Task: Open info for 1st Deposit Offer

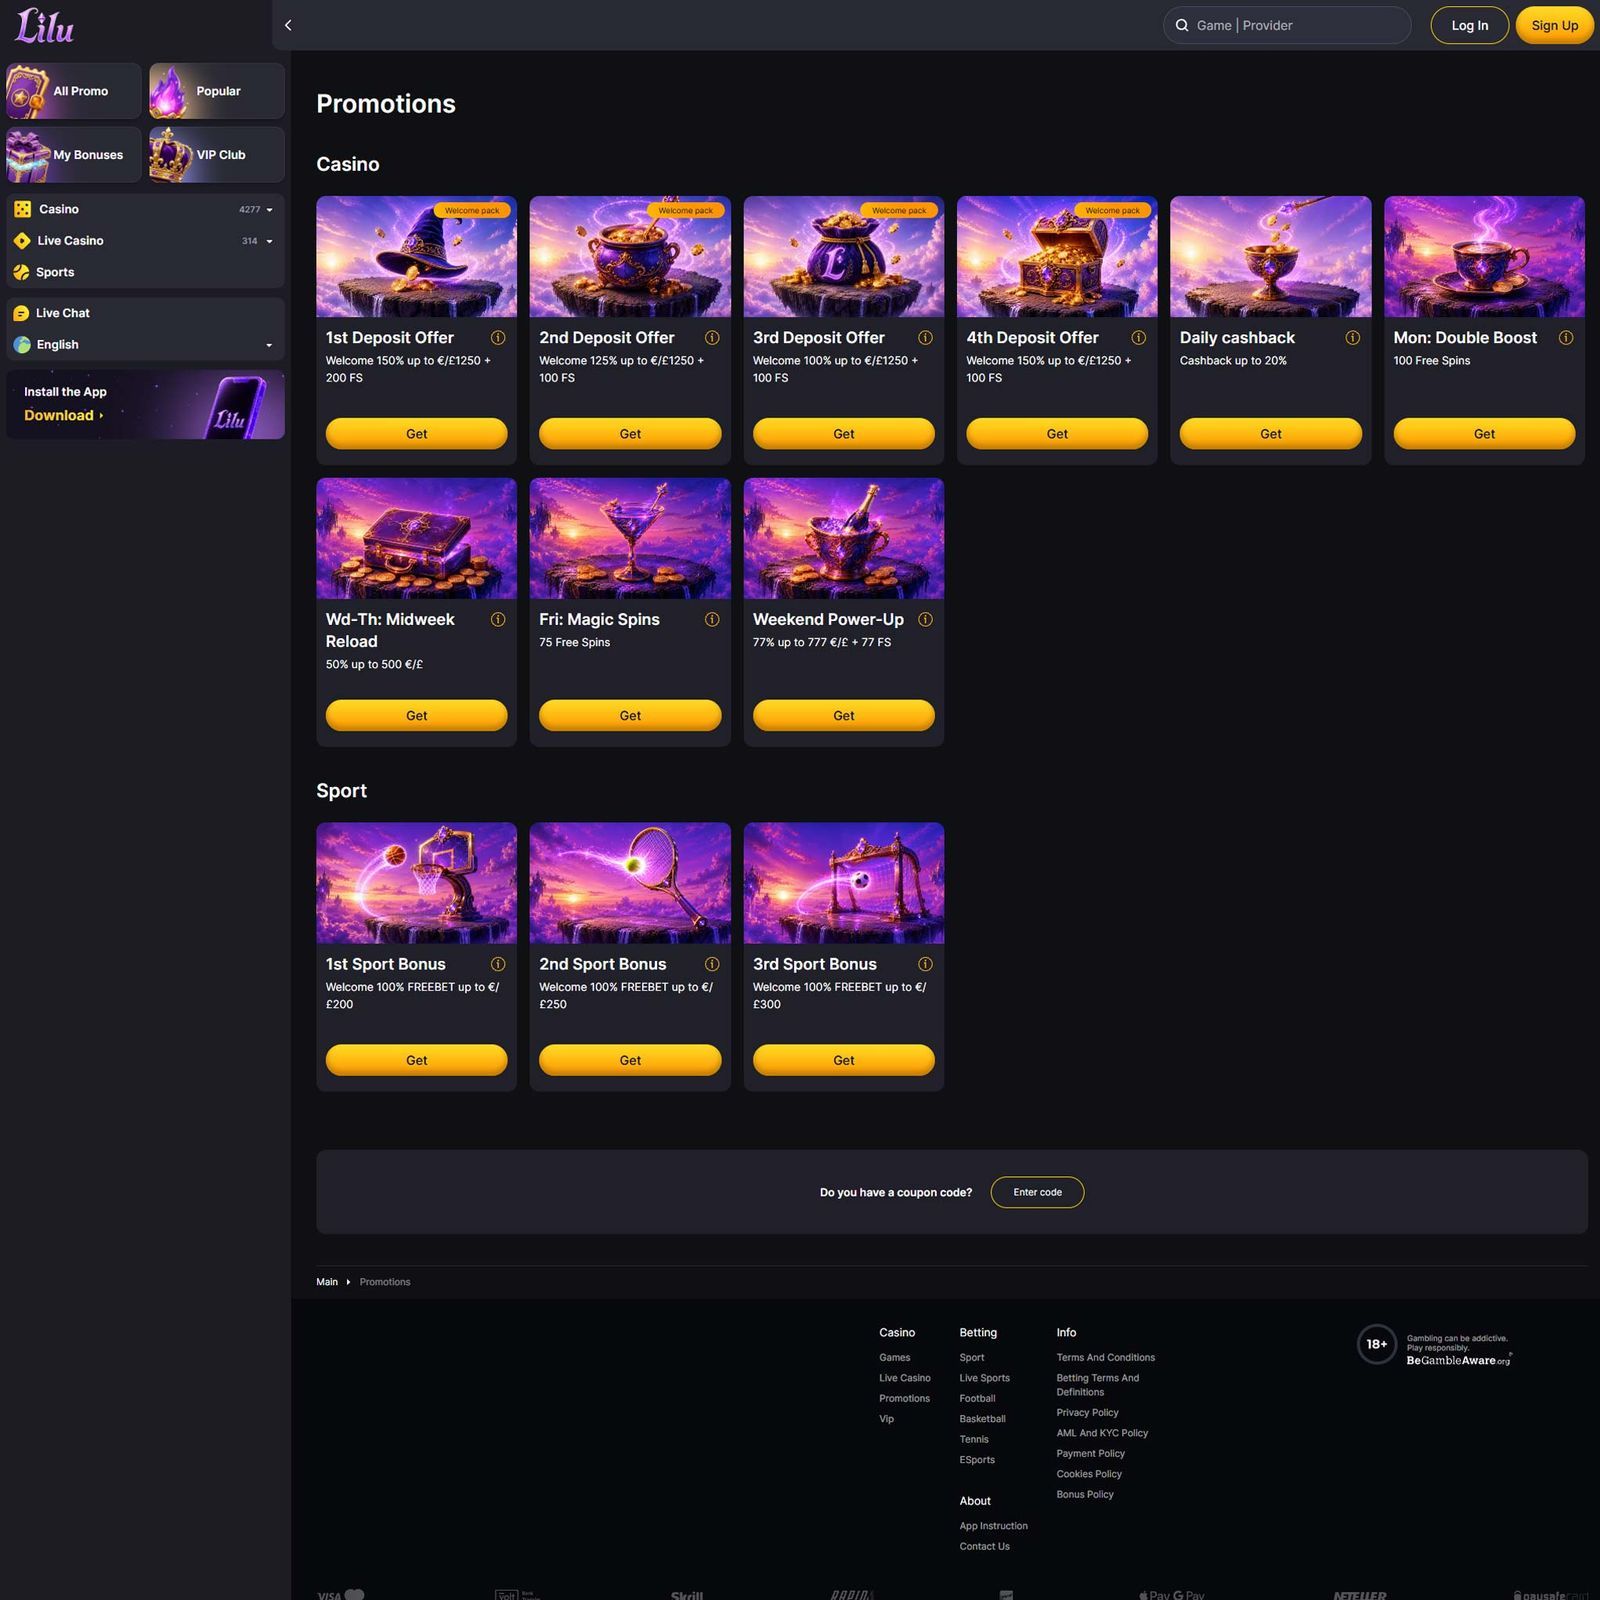Action: pyautogui.click(x=498, y=338)
